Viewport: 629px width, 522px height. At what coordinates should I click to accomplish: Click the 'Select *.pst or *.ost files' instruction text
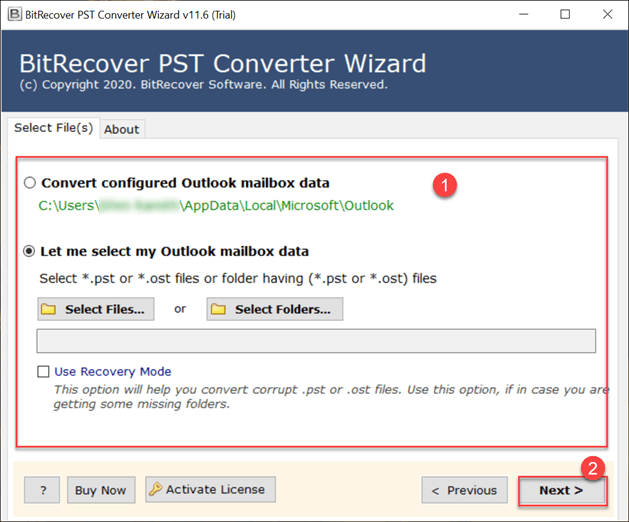238,278
